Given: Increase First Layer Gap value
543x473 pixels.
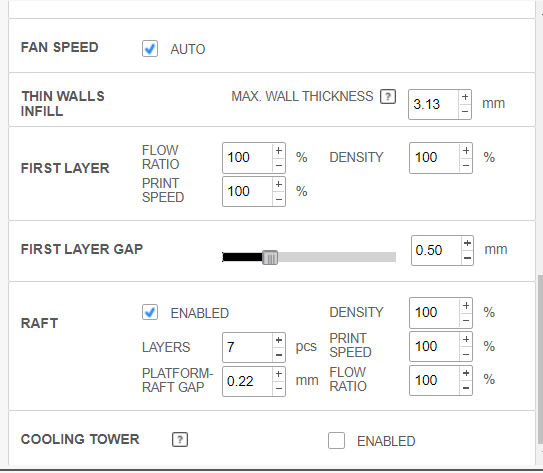Looking at the screenshot, I should pos(467,243).
